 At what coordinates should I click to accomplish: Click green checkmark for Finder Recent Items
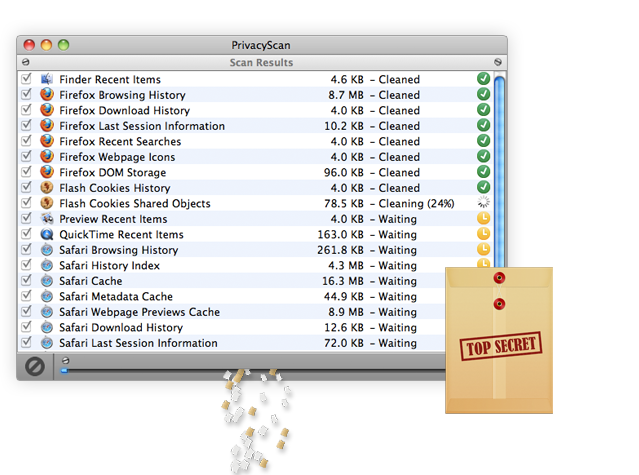click(483, 79)
